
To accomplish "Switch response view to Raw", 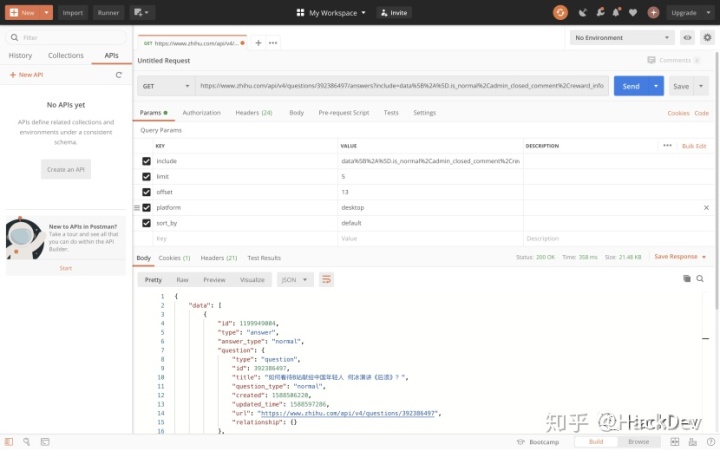I will tap(182, 280).
